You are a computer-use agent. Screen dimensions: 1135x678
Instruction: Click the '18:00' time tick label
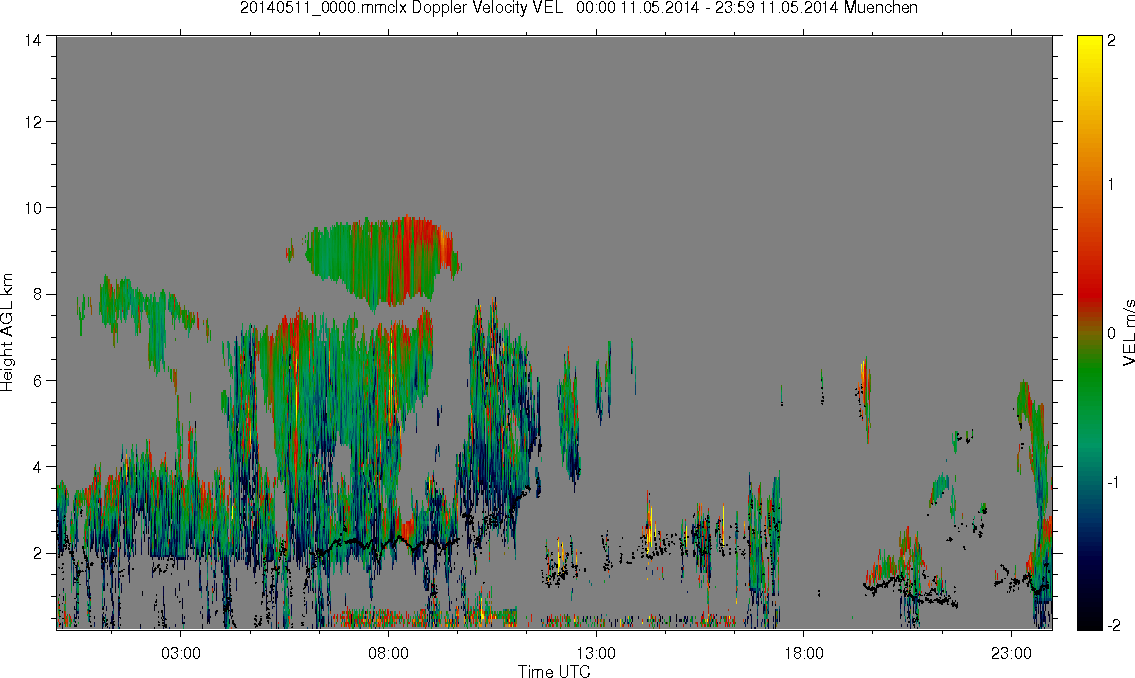(x=803, y=653)
